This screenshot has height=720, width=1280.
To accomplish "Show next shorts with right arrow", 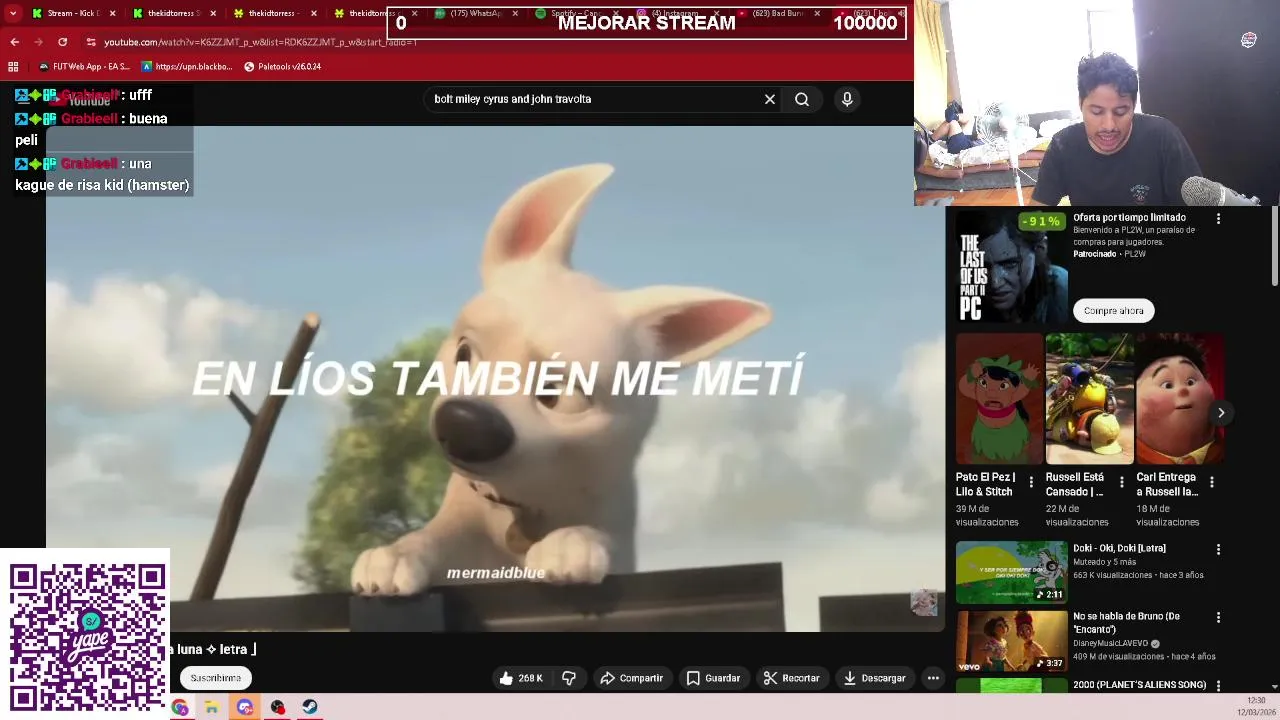I will [1221, 412].
